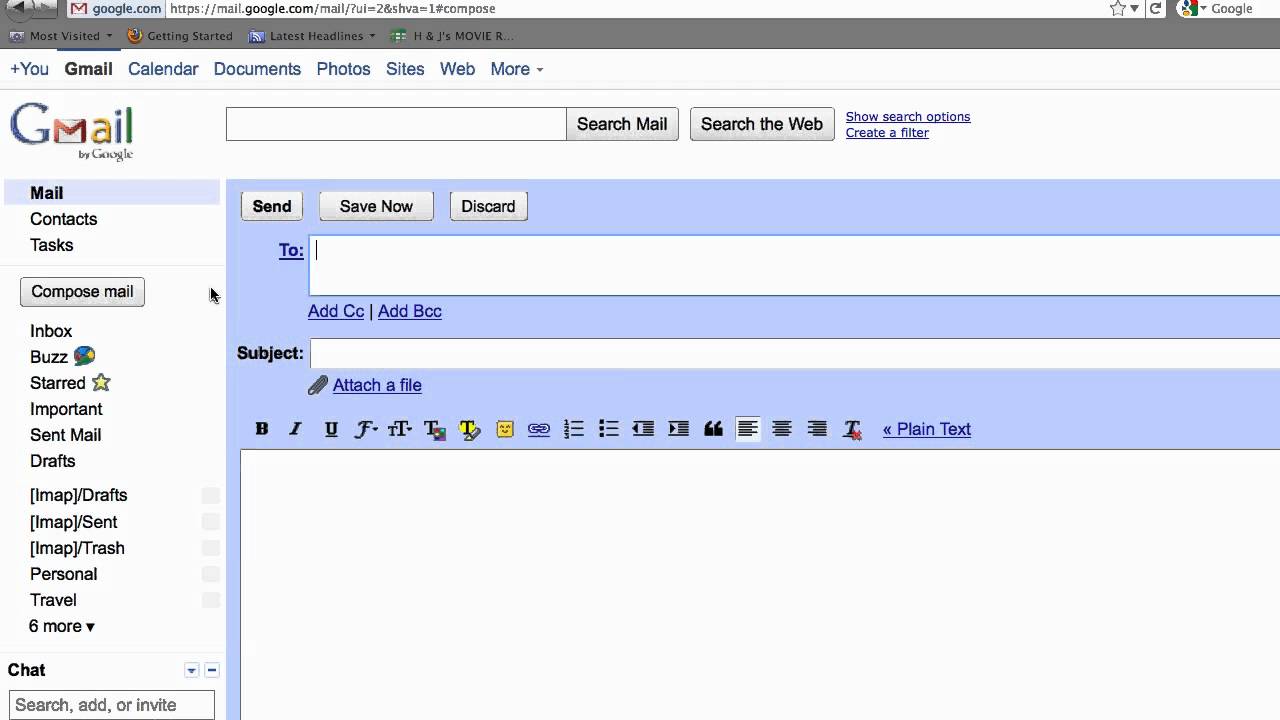The height and width of the screenshot is (720, 1280).
Task: Toggle bold formatting in the toolbar
Action: (262, 429)
